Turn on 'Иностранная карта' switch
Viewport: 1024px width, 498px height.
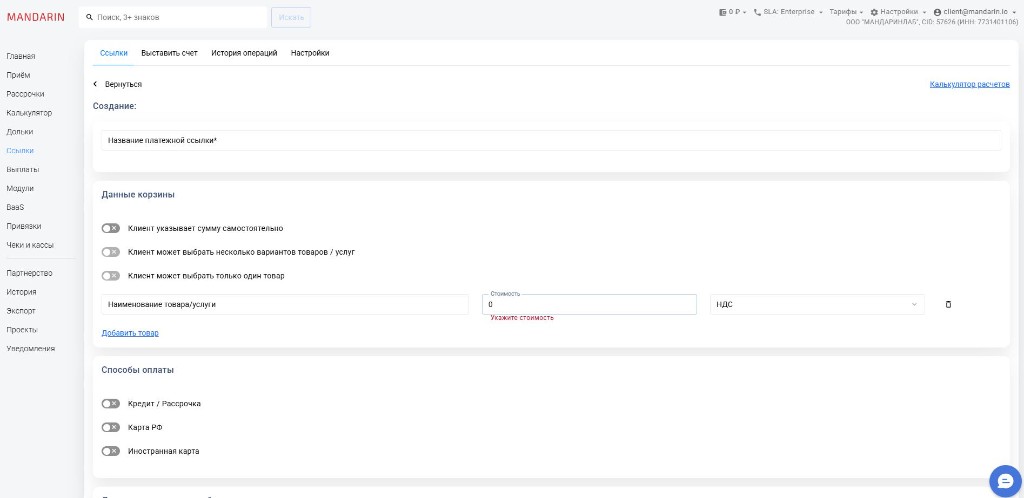pyautogui.click(x=111, y=451)
